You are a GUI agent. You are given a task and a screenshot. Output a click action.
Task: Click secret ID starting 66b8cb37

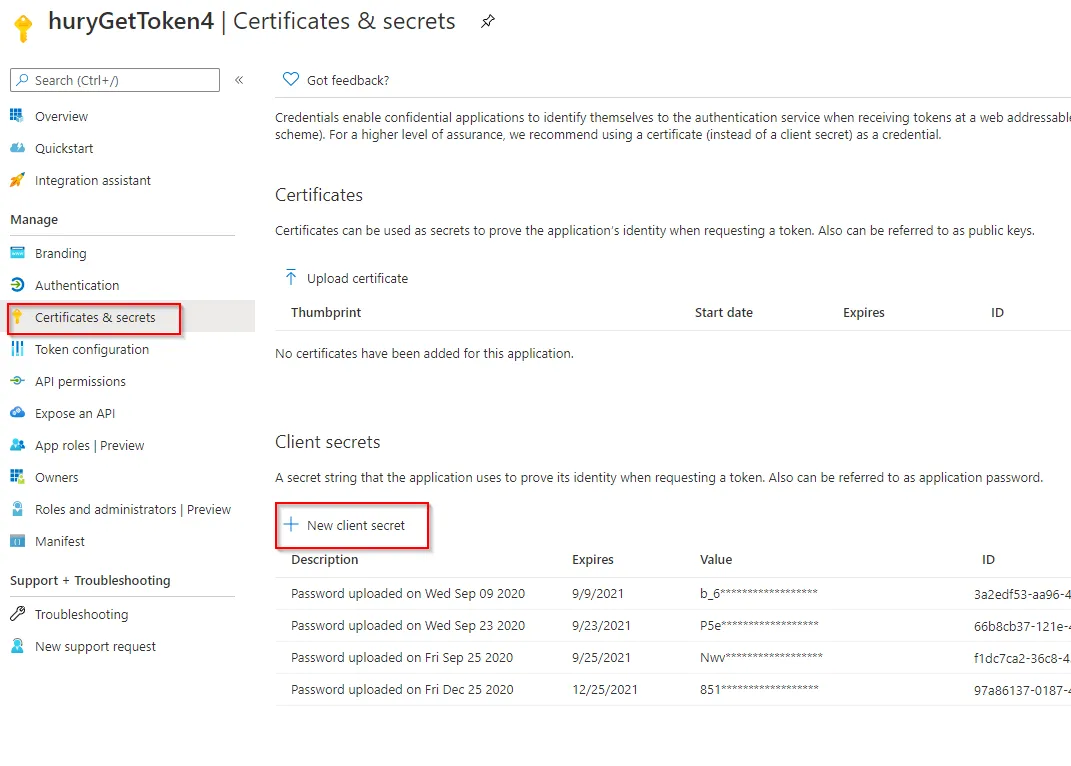click(1022, 627)
